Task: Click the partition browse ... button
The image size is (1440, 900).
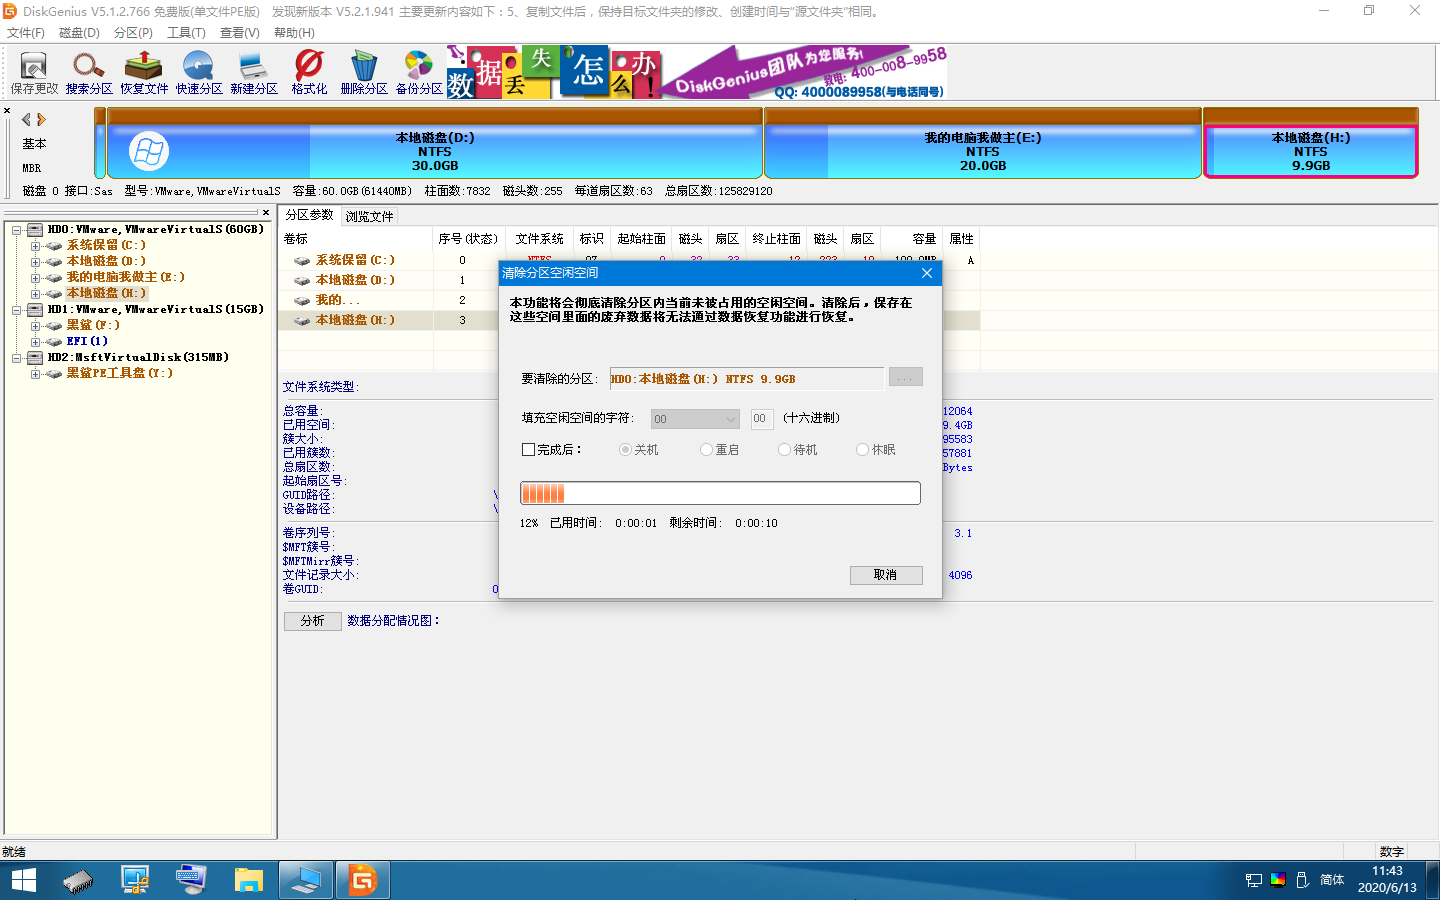Action: point(905,377)
